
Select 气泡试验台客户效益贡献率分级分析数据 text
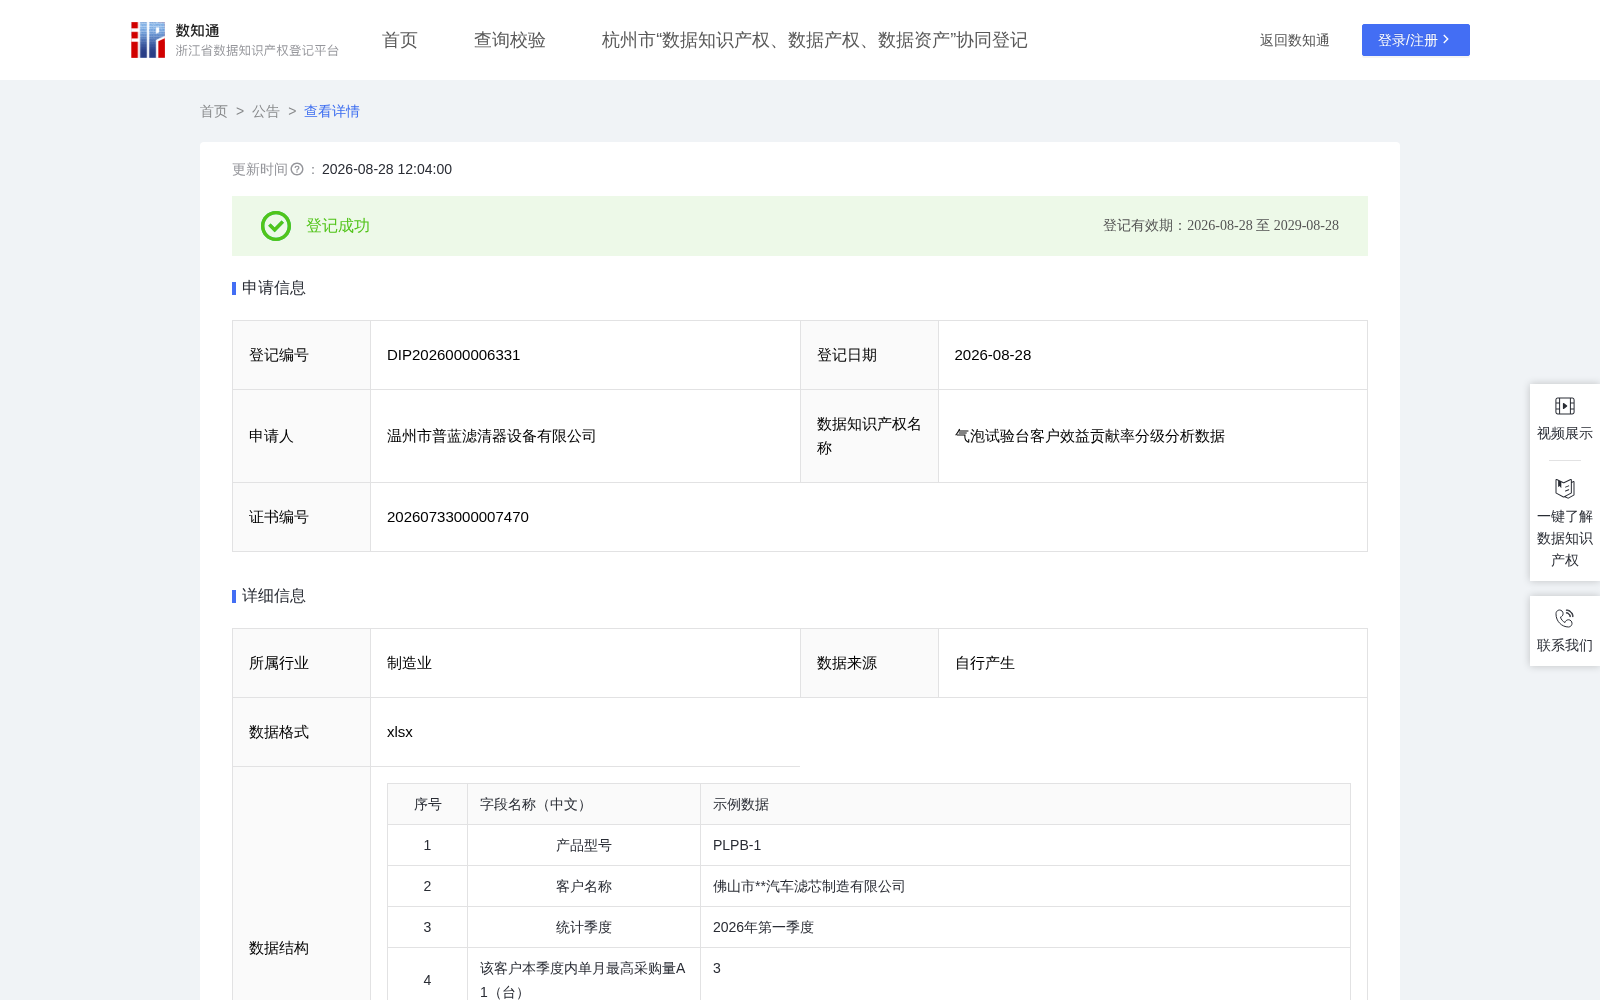tap(1090, 436)
